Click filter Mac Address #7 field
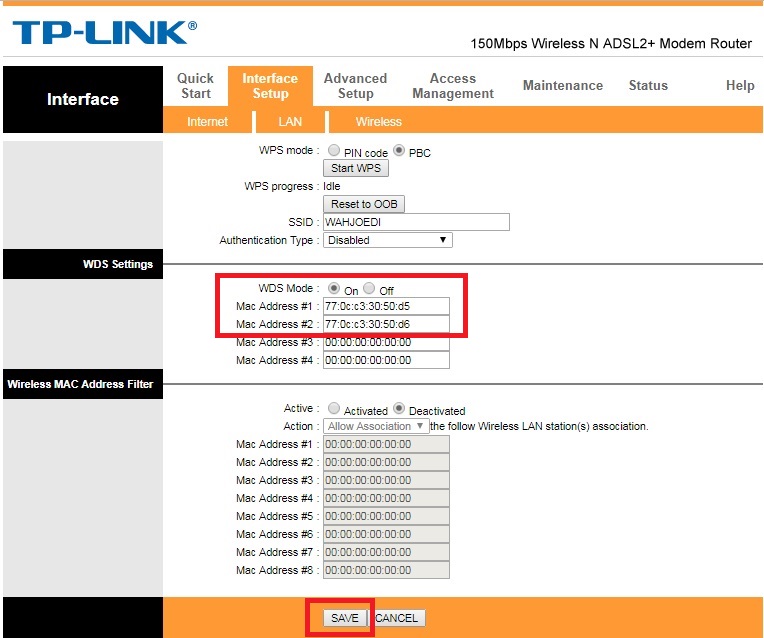 386,552
